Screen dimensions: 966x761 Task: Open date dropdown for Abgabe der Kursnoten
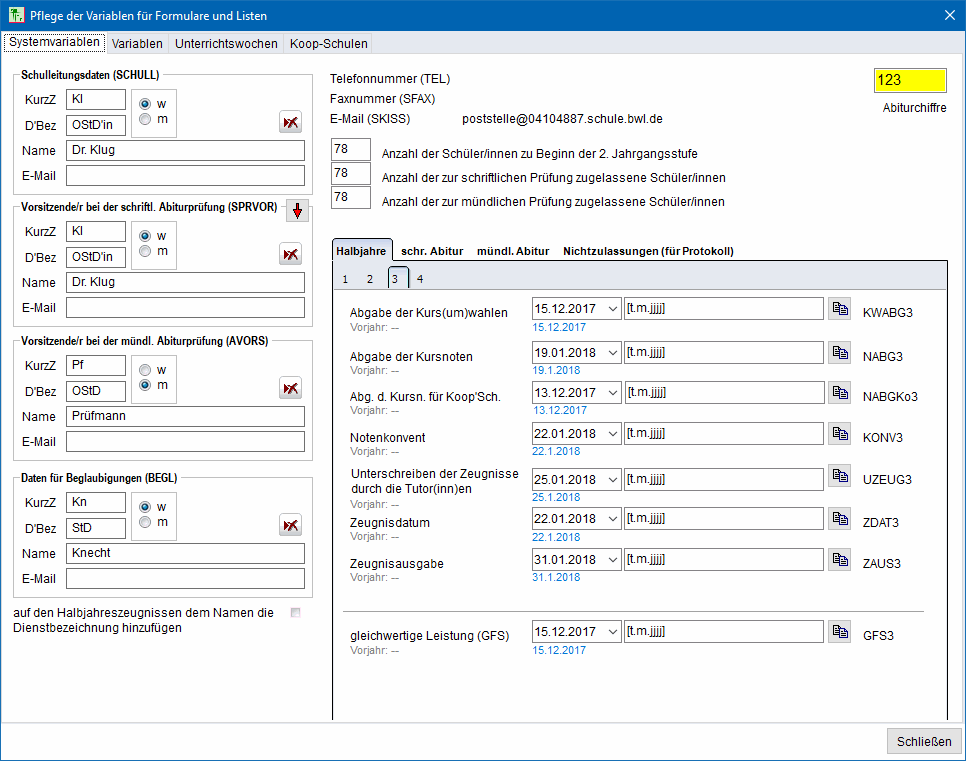click(612, 351)
